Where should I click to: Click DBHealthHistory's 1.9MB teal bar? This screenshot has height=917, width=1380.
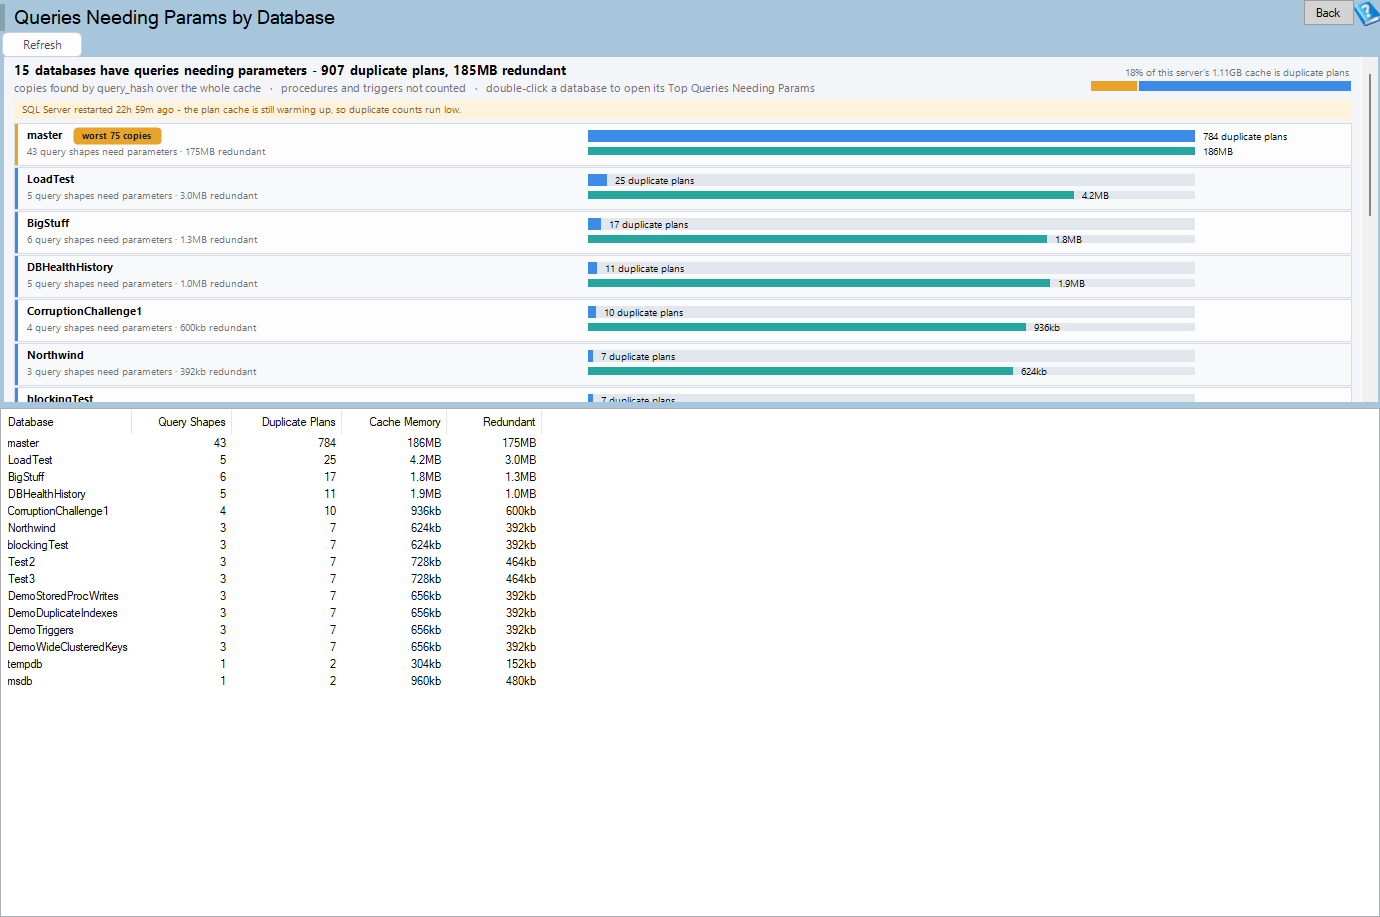coord(819,283)
